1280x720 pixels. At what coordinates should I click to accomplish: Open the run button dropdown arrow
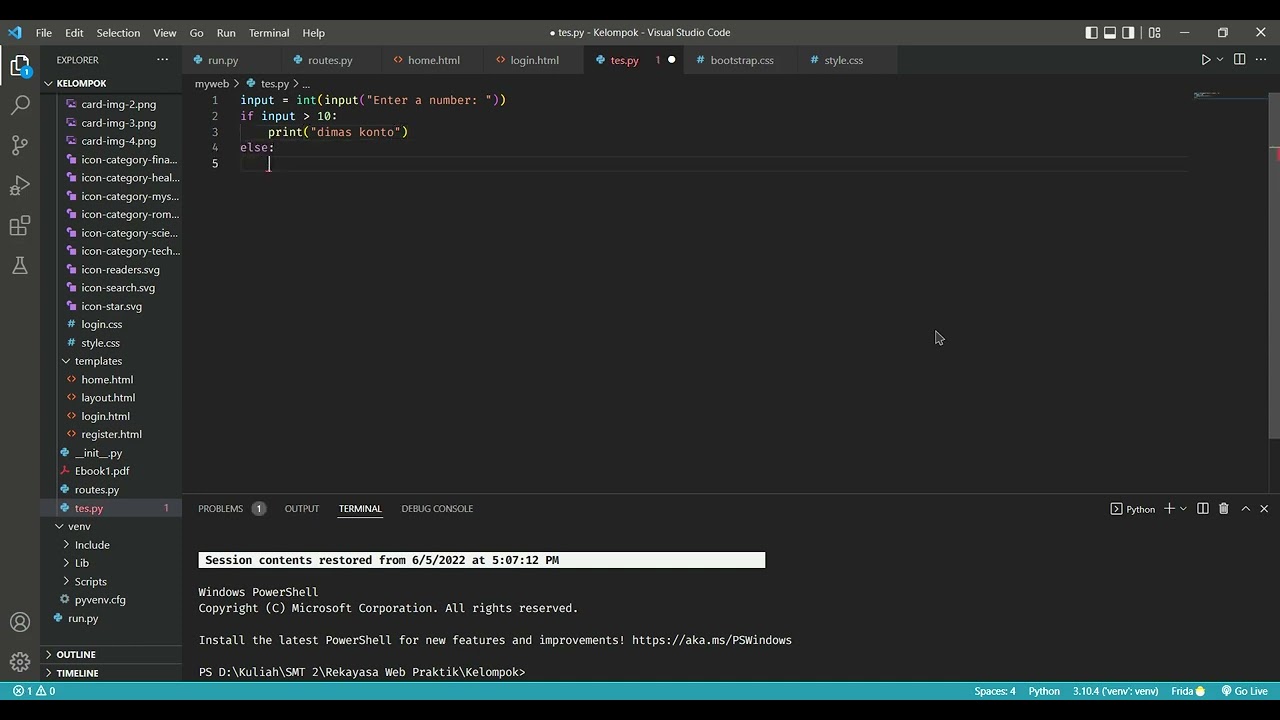[x=1220, y=60]
